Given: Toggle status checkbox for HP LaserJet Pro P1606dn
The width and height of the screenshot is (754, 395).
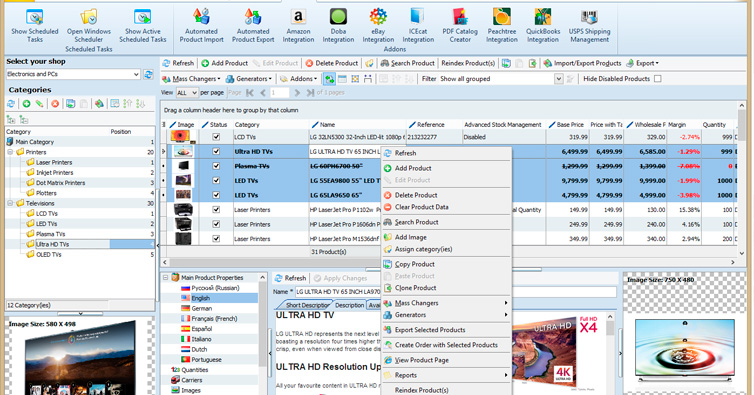Looking at the screenshot, I should click(x=216, y=224).
